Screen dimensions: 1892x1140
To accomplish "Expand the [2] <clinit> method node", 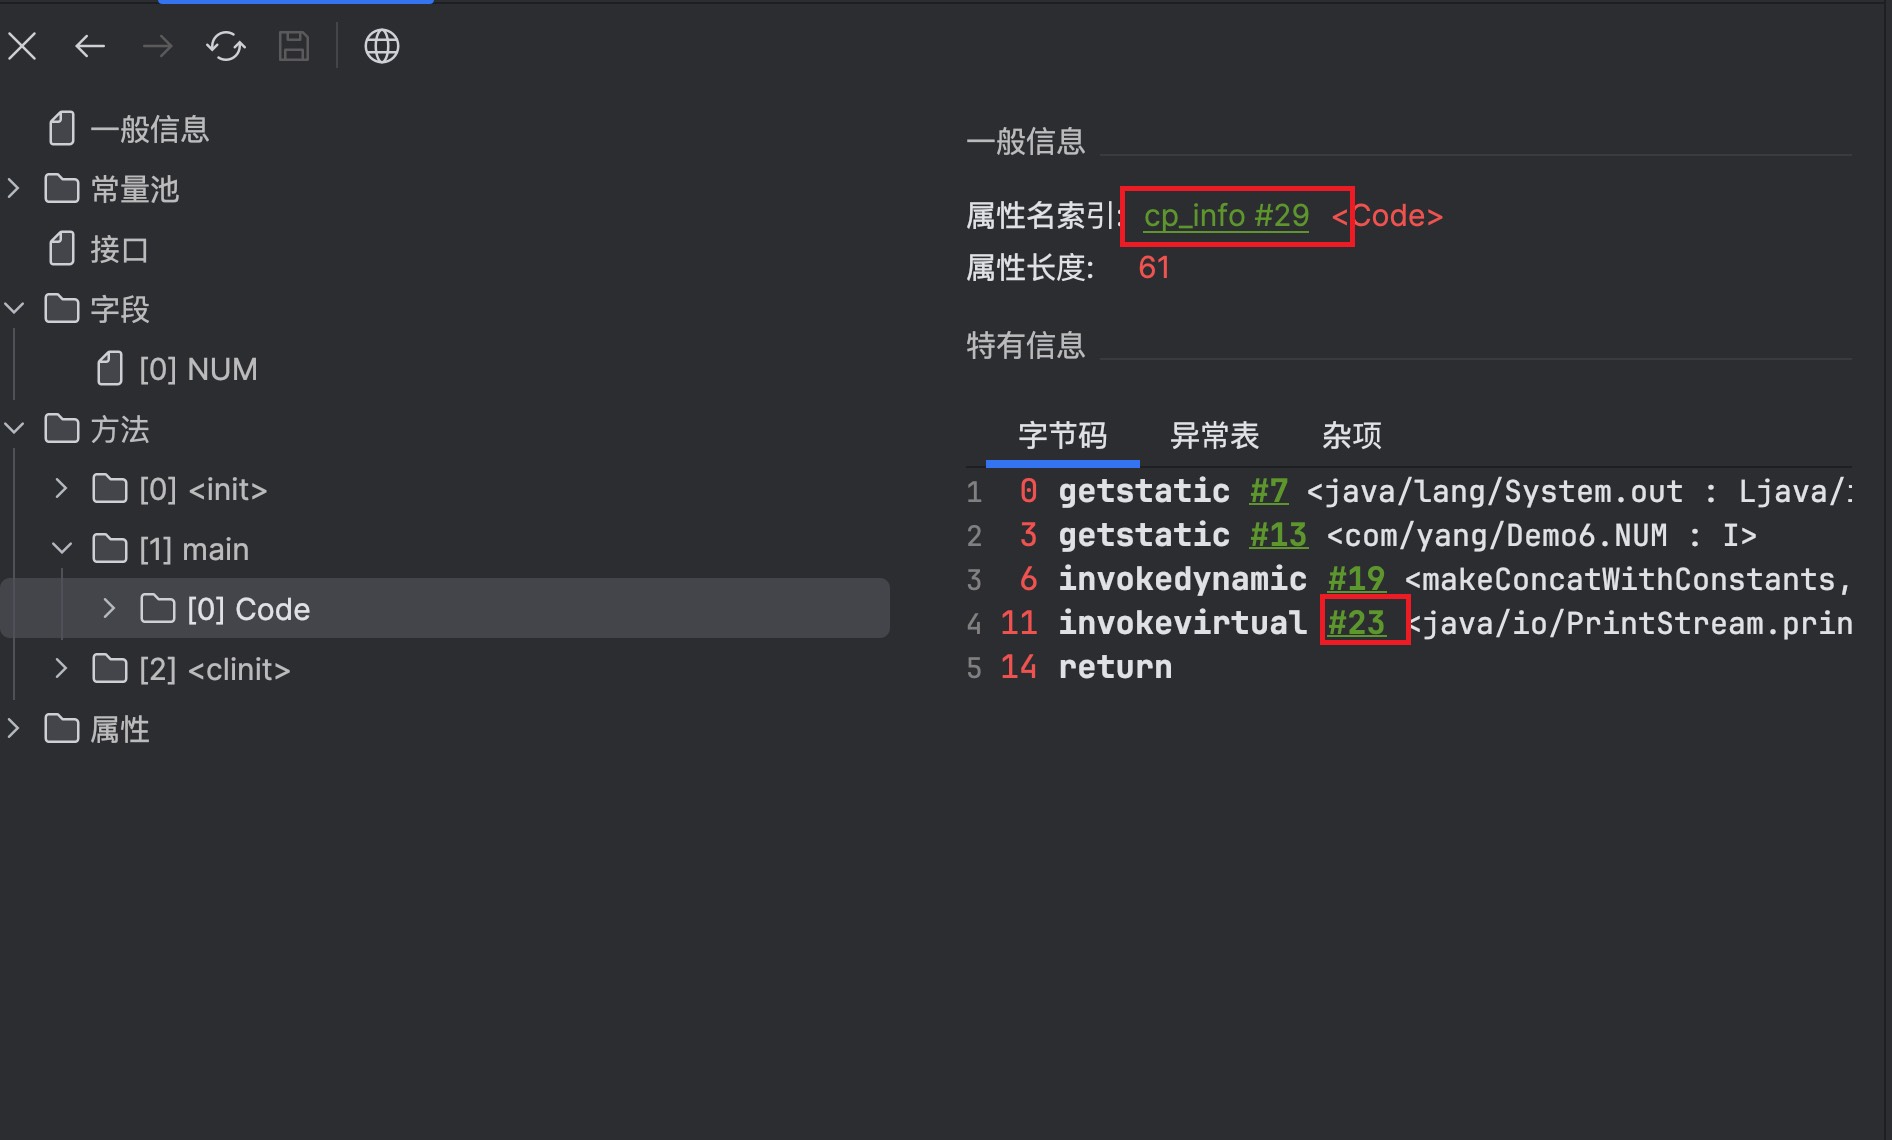I will [x=61, y=669].
